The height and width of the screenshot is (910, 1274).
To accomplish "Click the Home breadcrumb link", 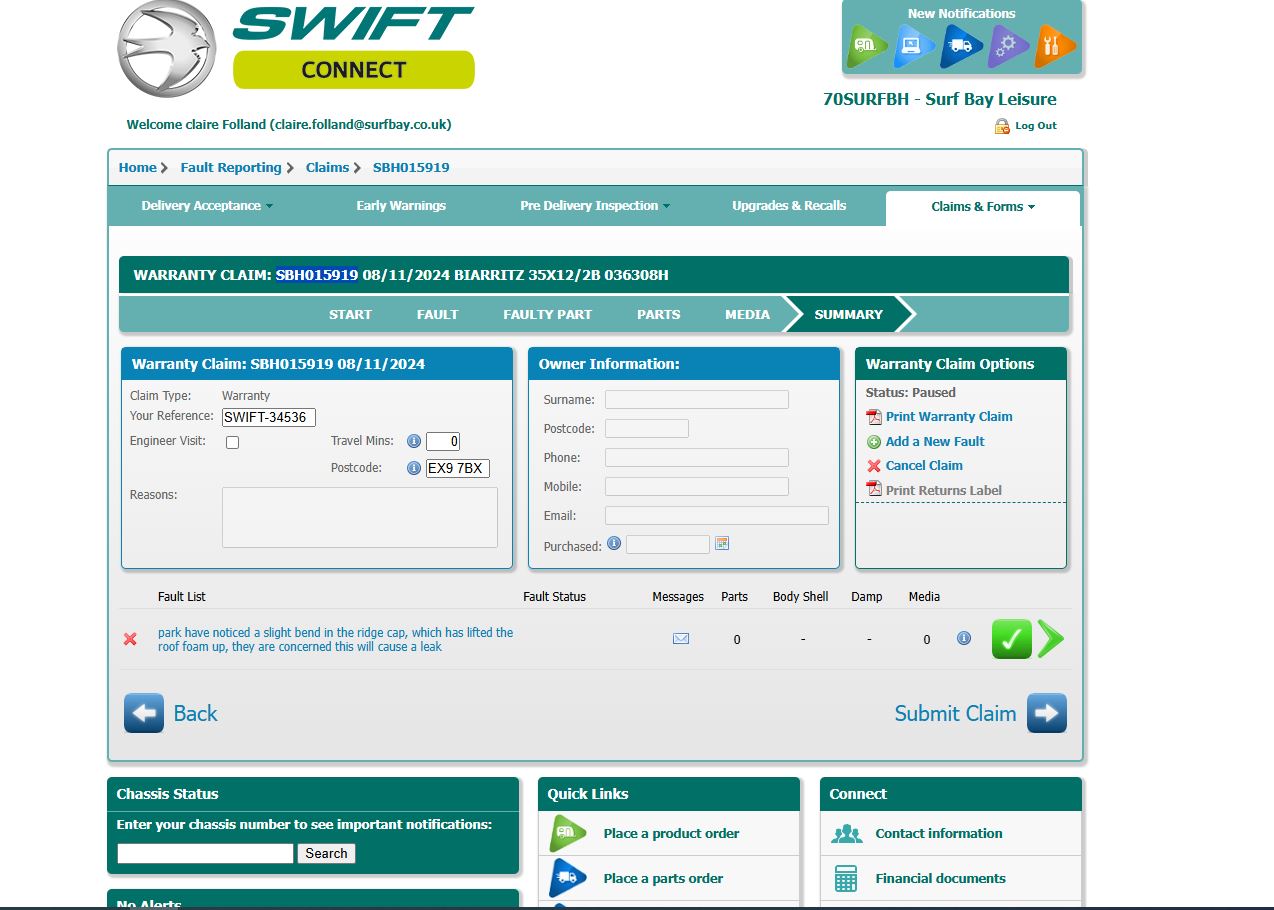I will click(x=137, y=168).
